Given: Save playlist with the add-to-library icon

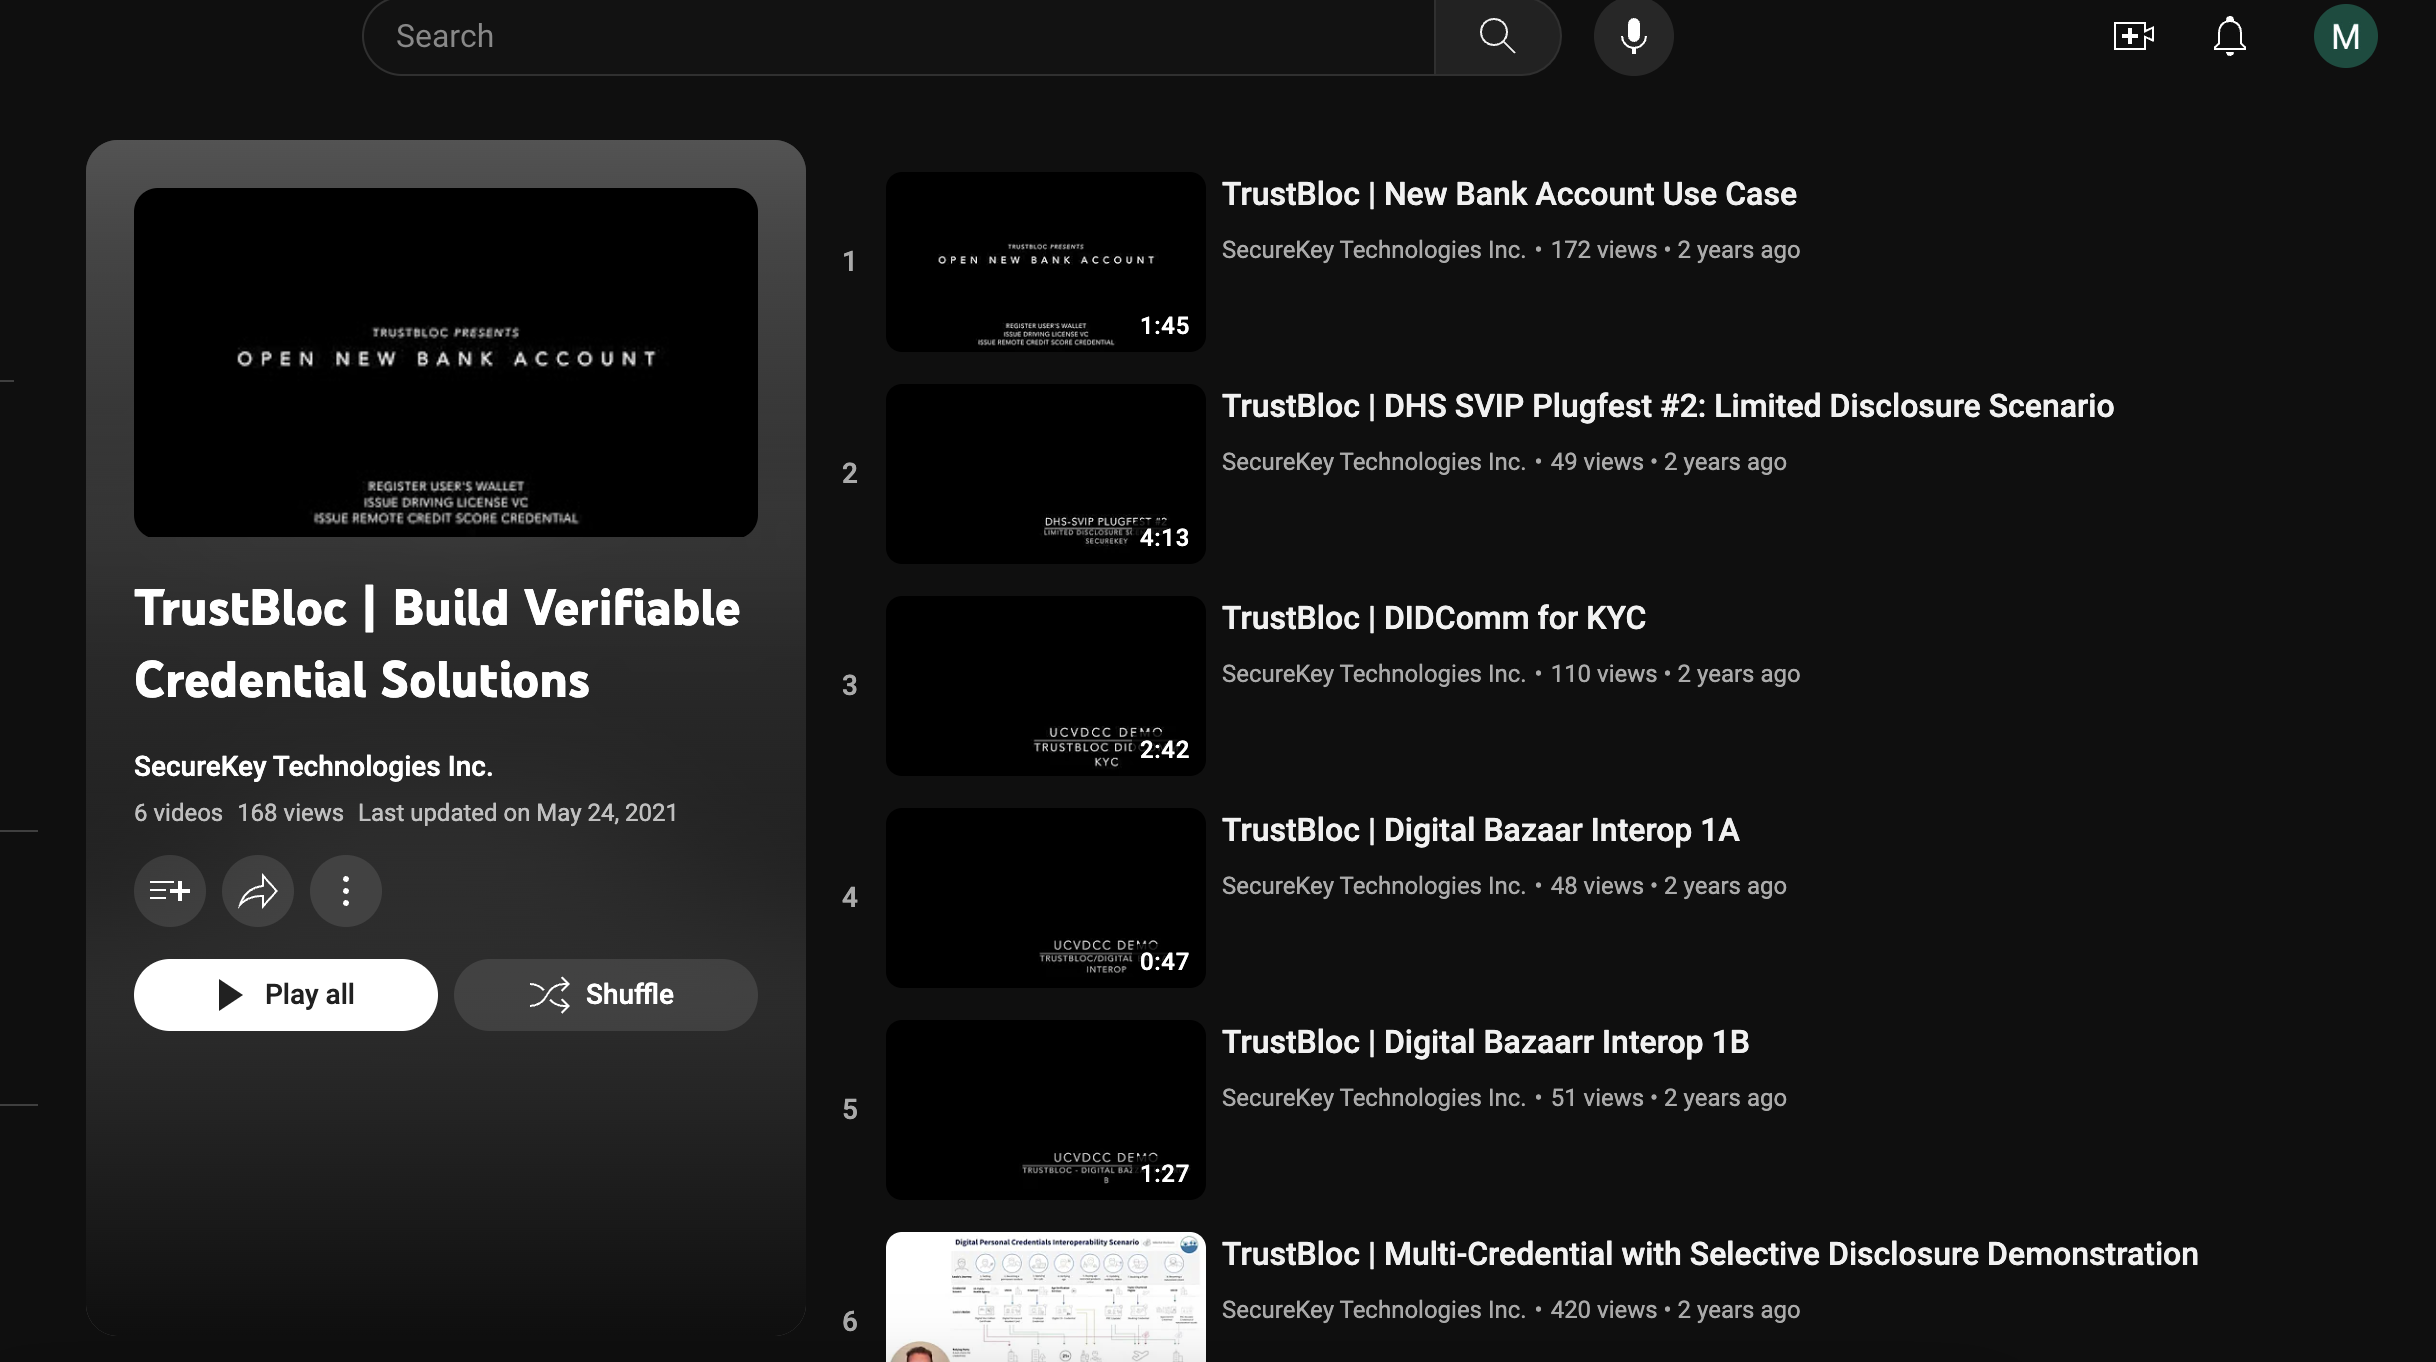Looking at the screenshot, I should 170,890.
